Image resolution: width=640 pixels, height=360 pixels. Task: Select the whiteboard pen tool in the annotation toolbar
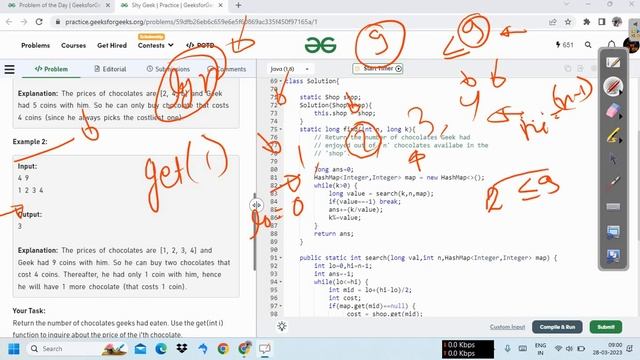[613, 62]
